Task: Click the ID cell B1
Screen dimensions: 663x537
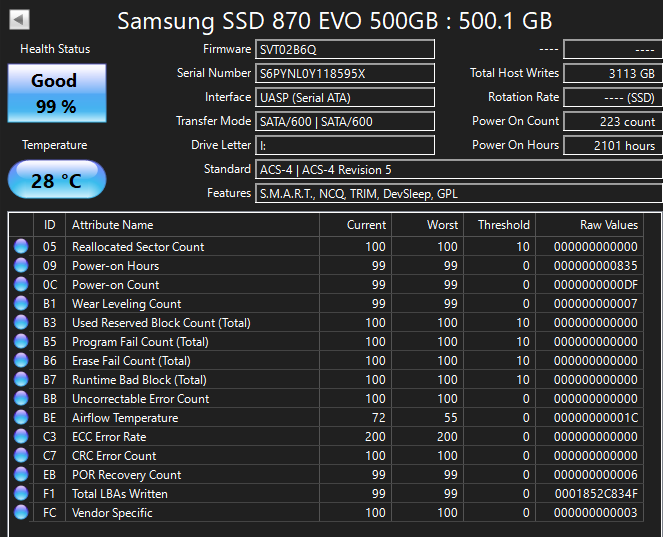Action: (49, 304)
